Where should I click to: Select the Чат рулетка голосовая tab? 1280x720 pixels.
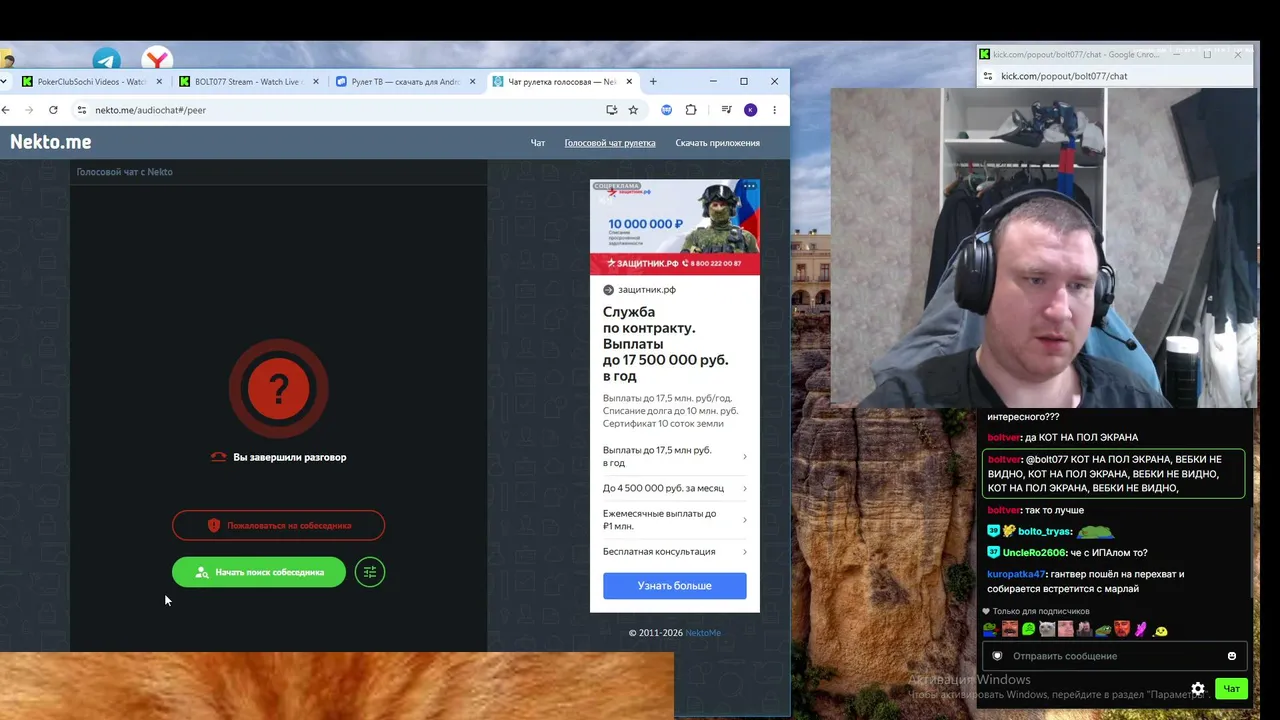(563, 82)
